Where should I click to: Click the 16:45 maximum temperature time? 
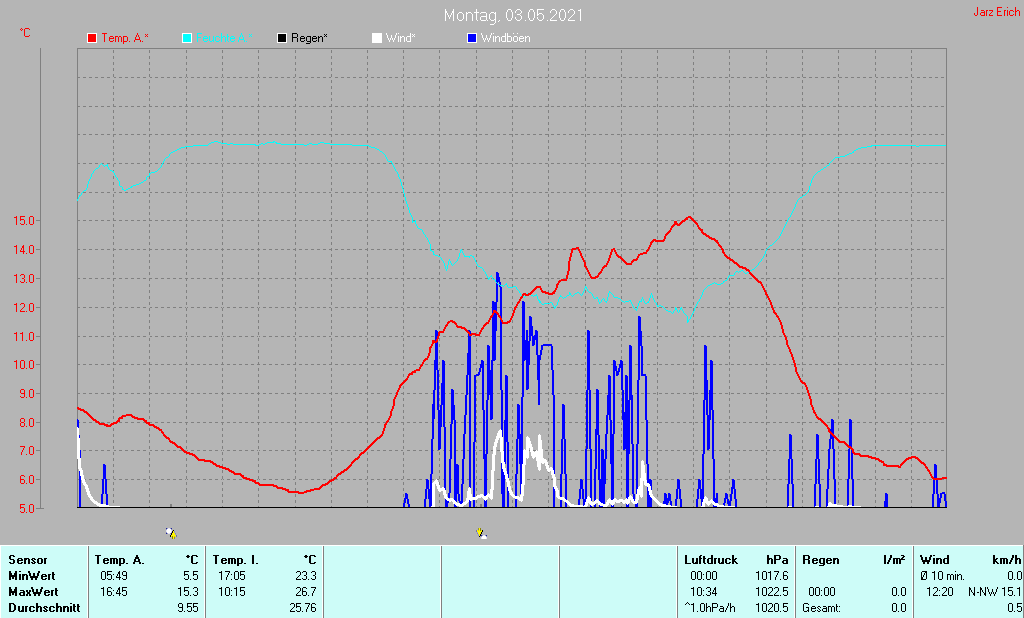114,591
